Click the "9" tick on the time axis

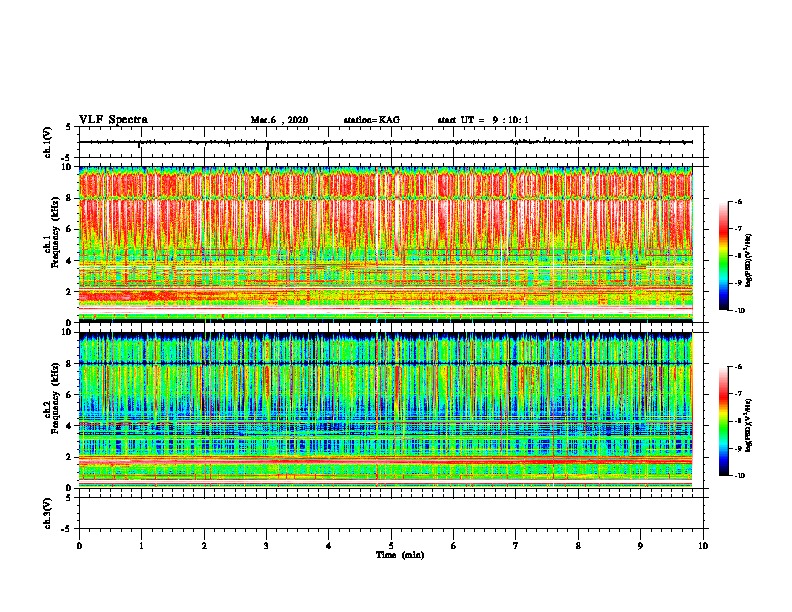pyautogui.click(x=640, y=546)
